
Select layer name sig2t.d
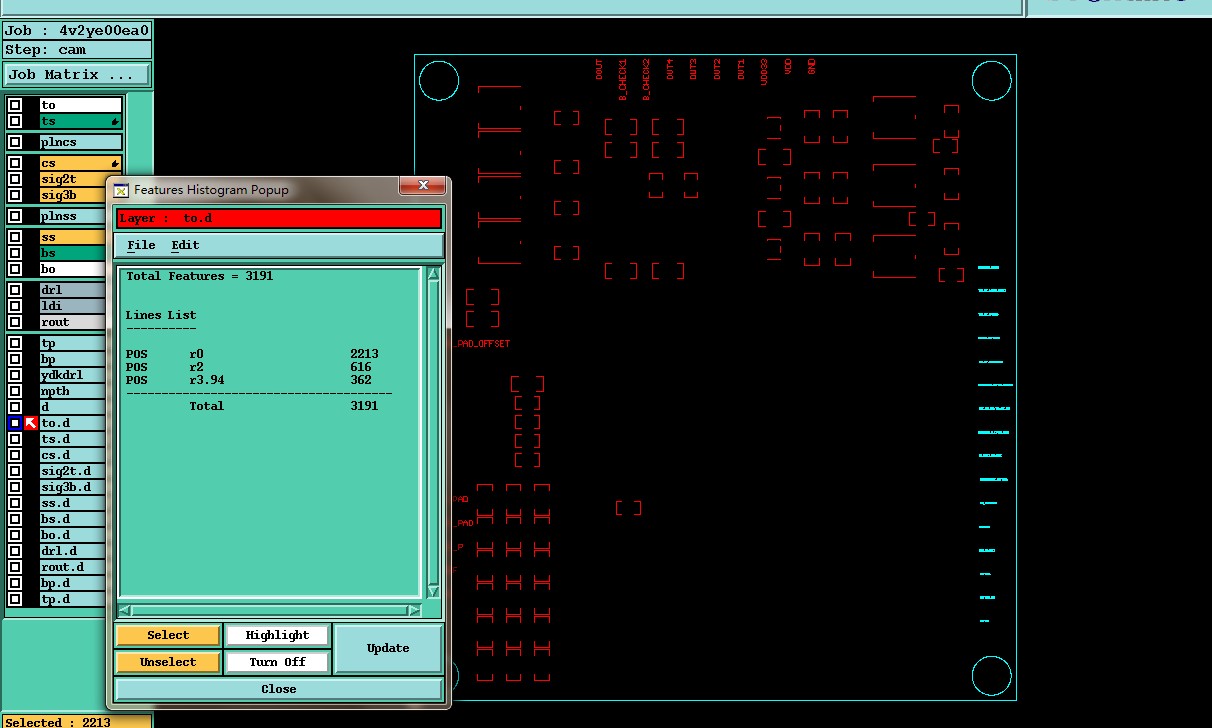click(73, 471)
